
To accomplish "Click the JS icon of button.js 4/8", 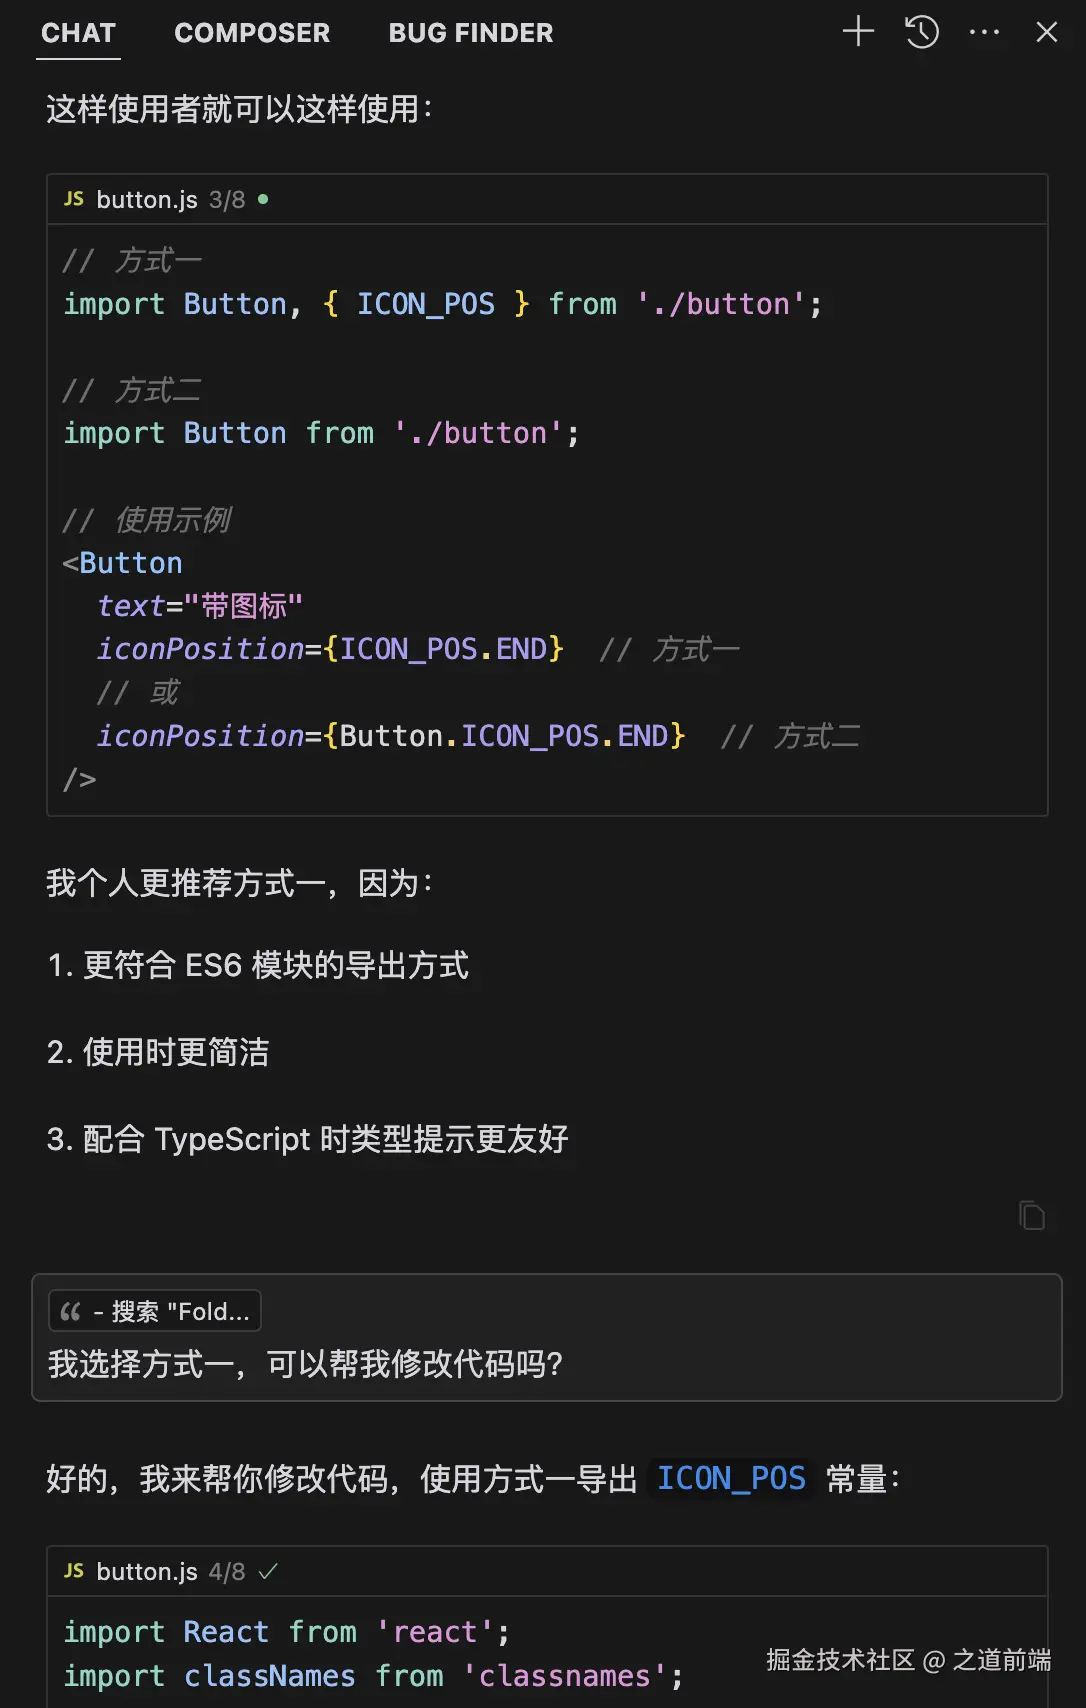I will [x=74, y=1571].
